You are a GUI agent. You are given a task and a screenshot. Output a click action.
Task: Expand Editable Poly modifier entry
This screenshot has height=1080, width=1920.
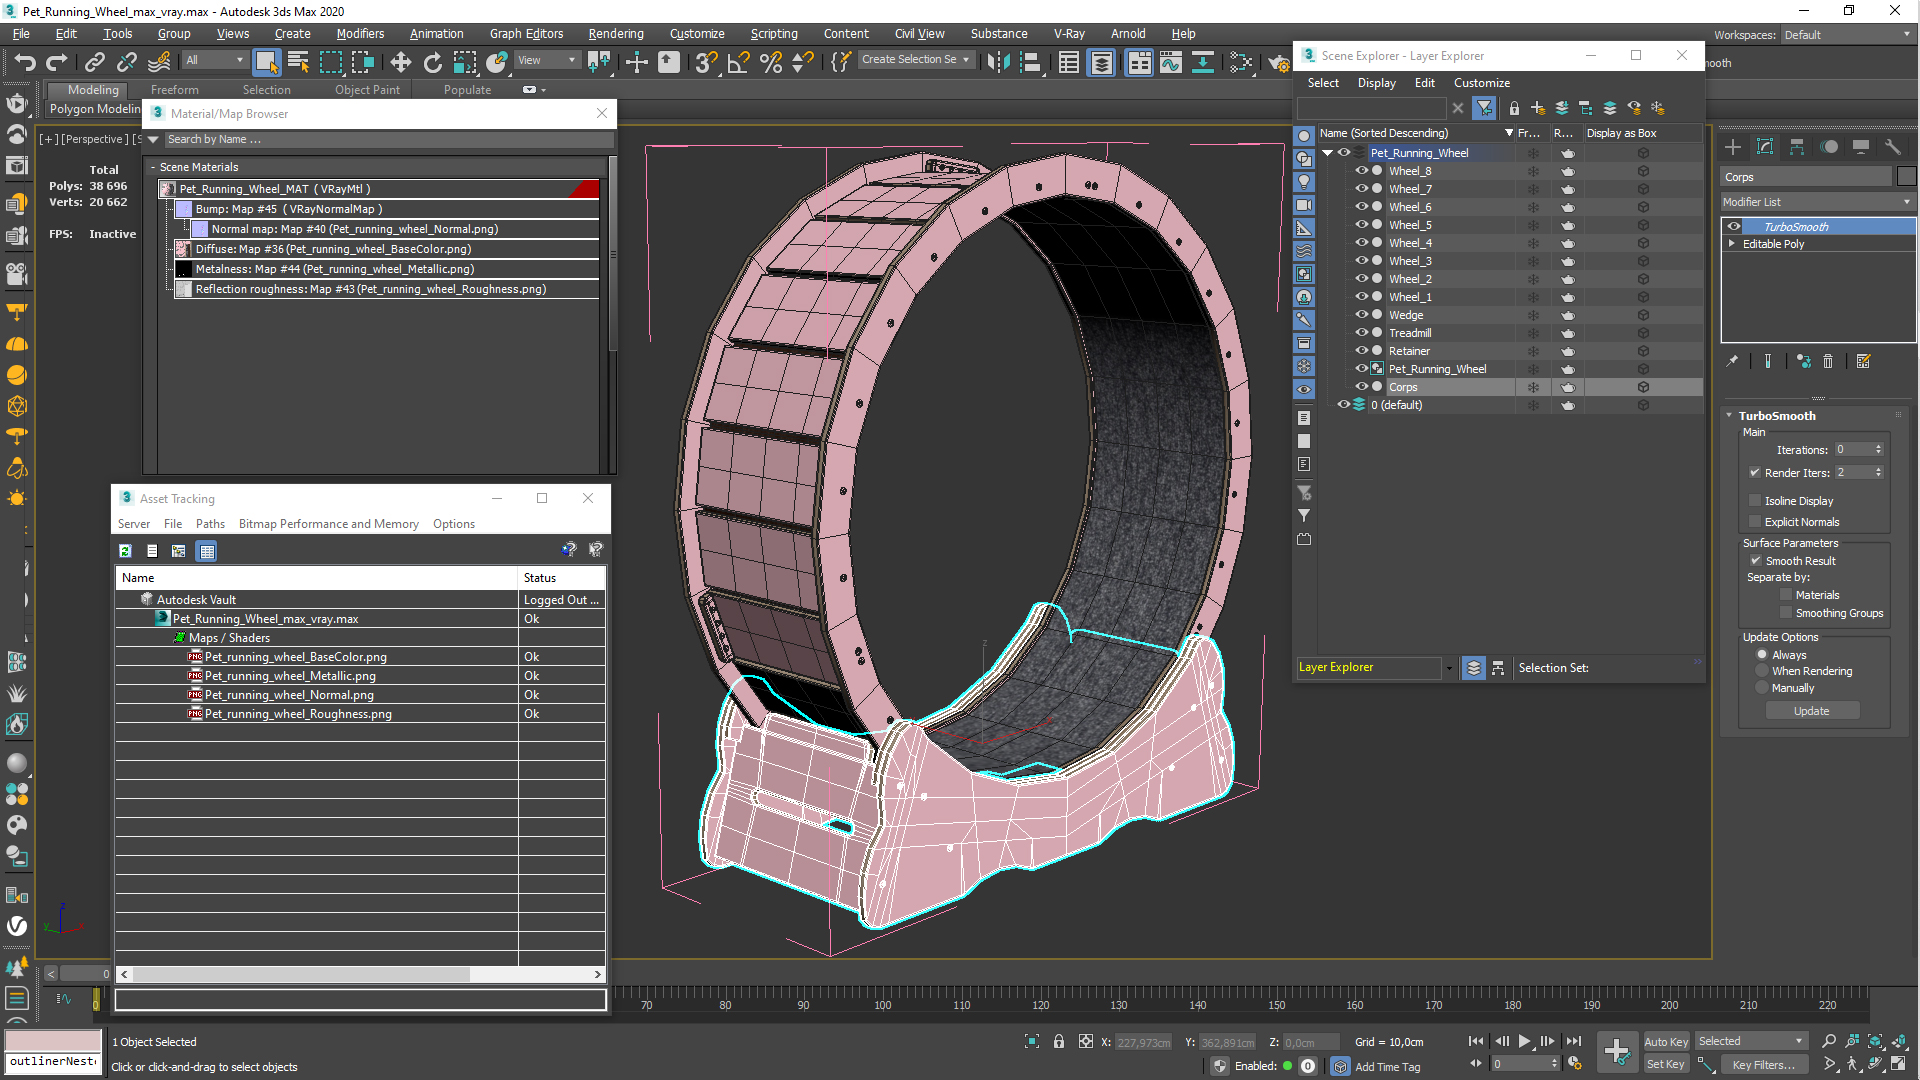(x=1732, y=244)
